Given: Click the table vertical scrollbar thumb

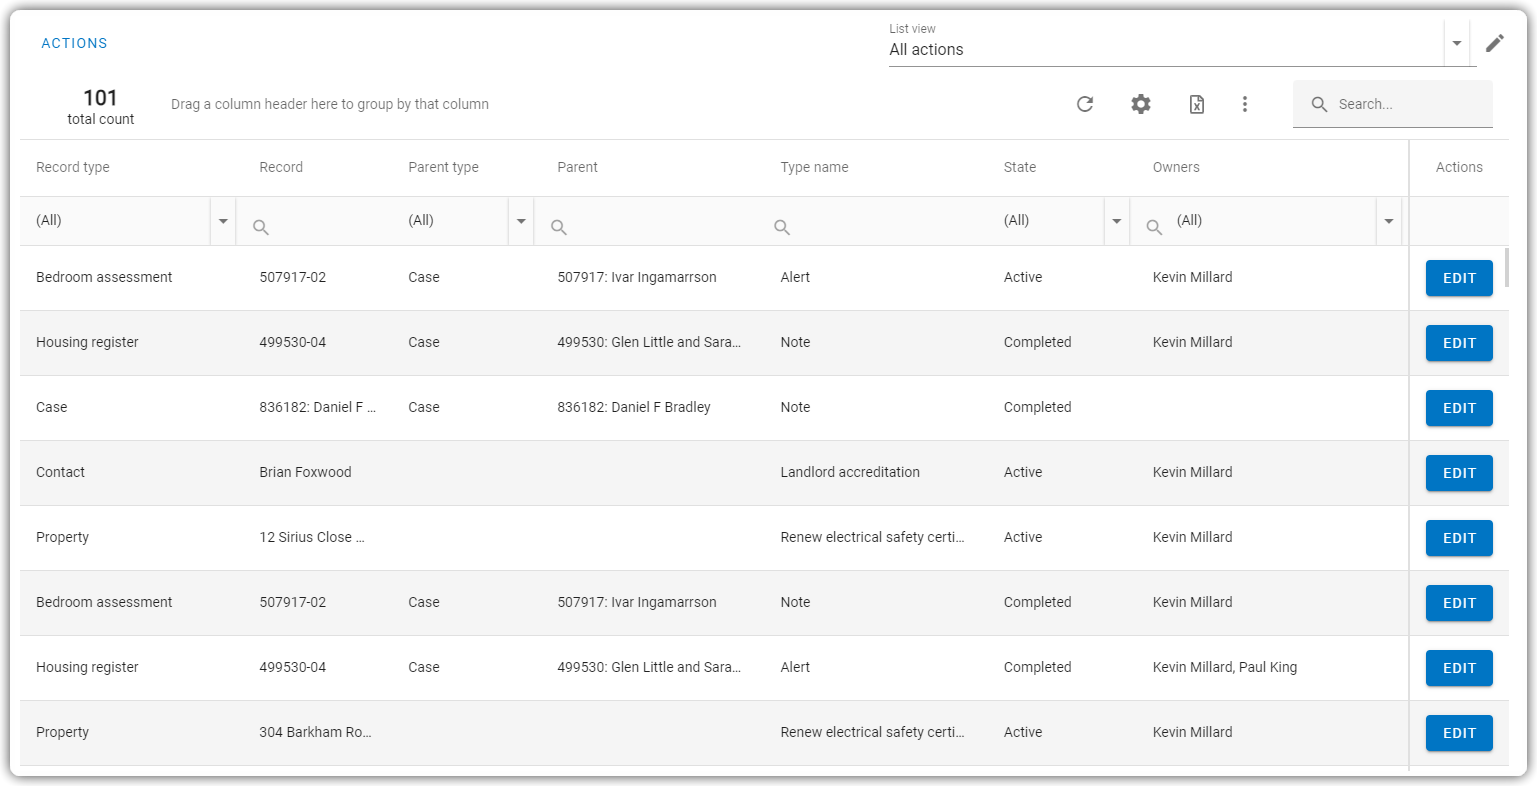Looking at the screenshot, I should (x=1506, y=268).
